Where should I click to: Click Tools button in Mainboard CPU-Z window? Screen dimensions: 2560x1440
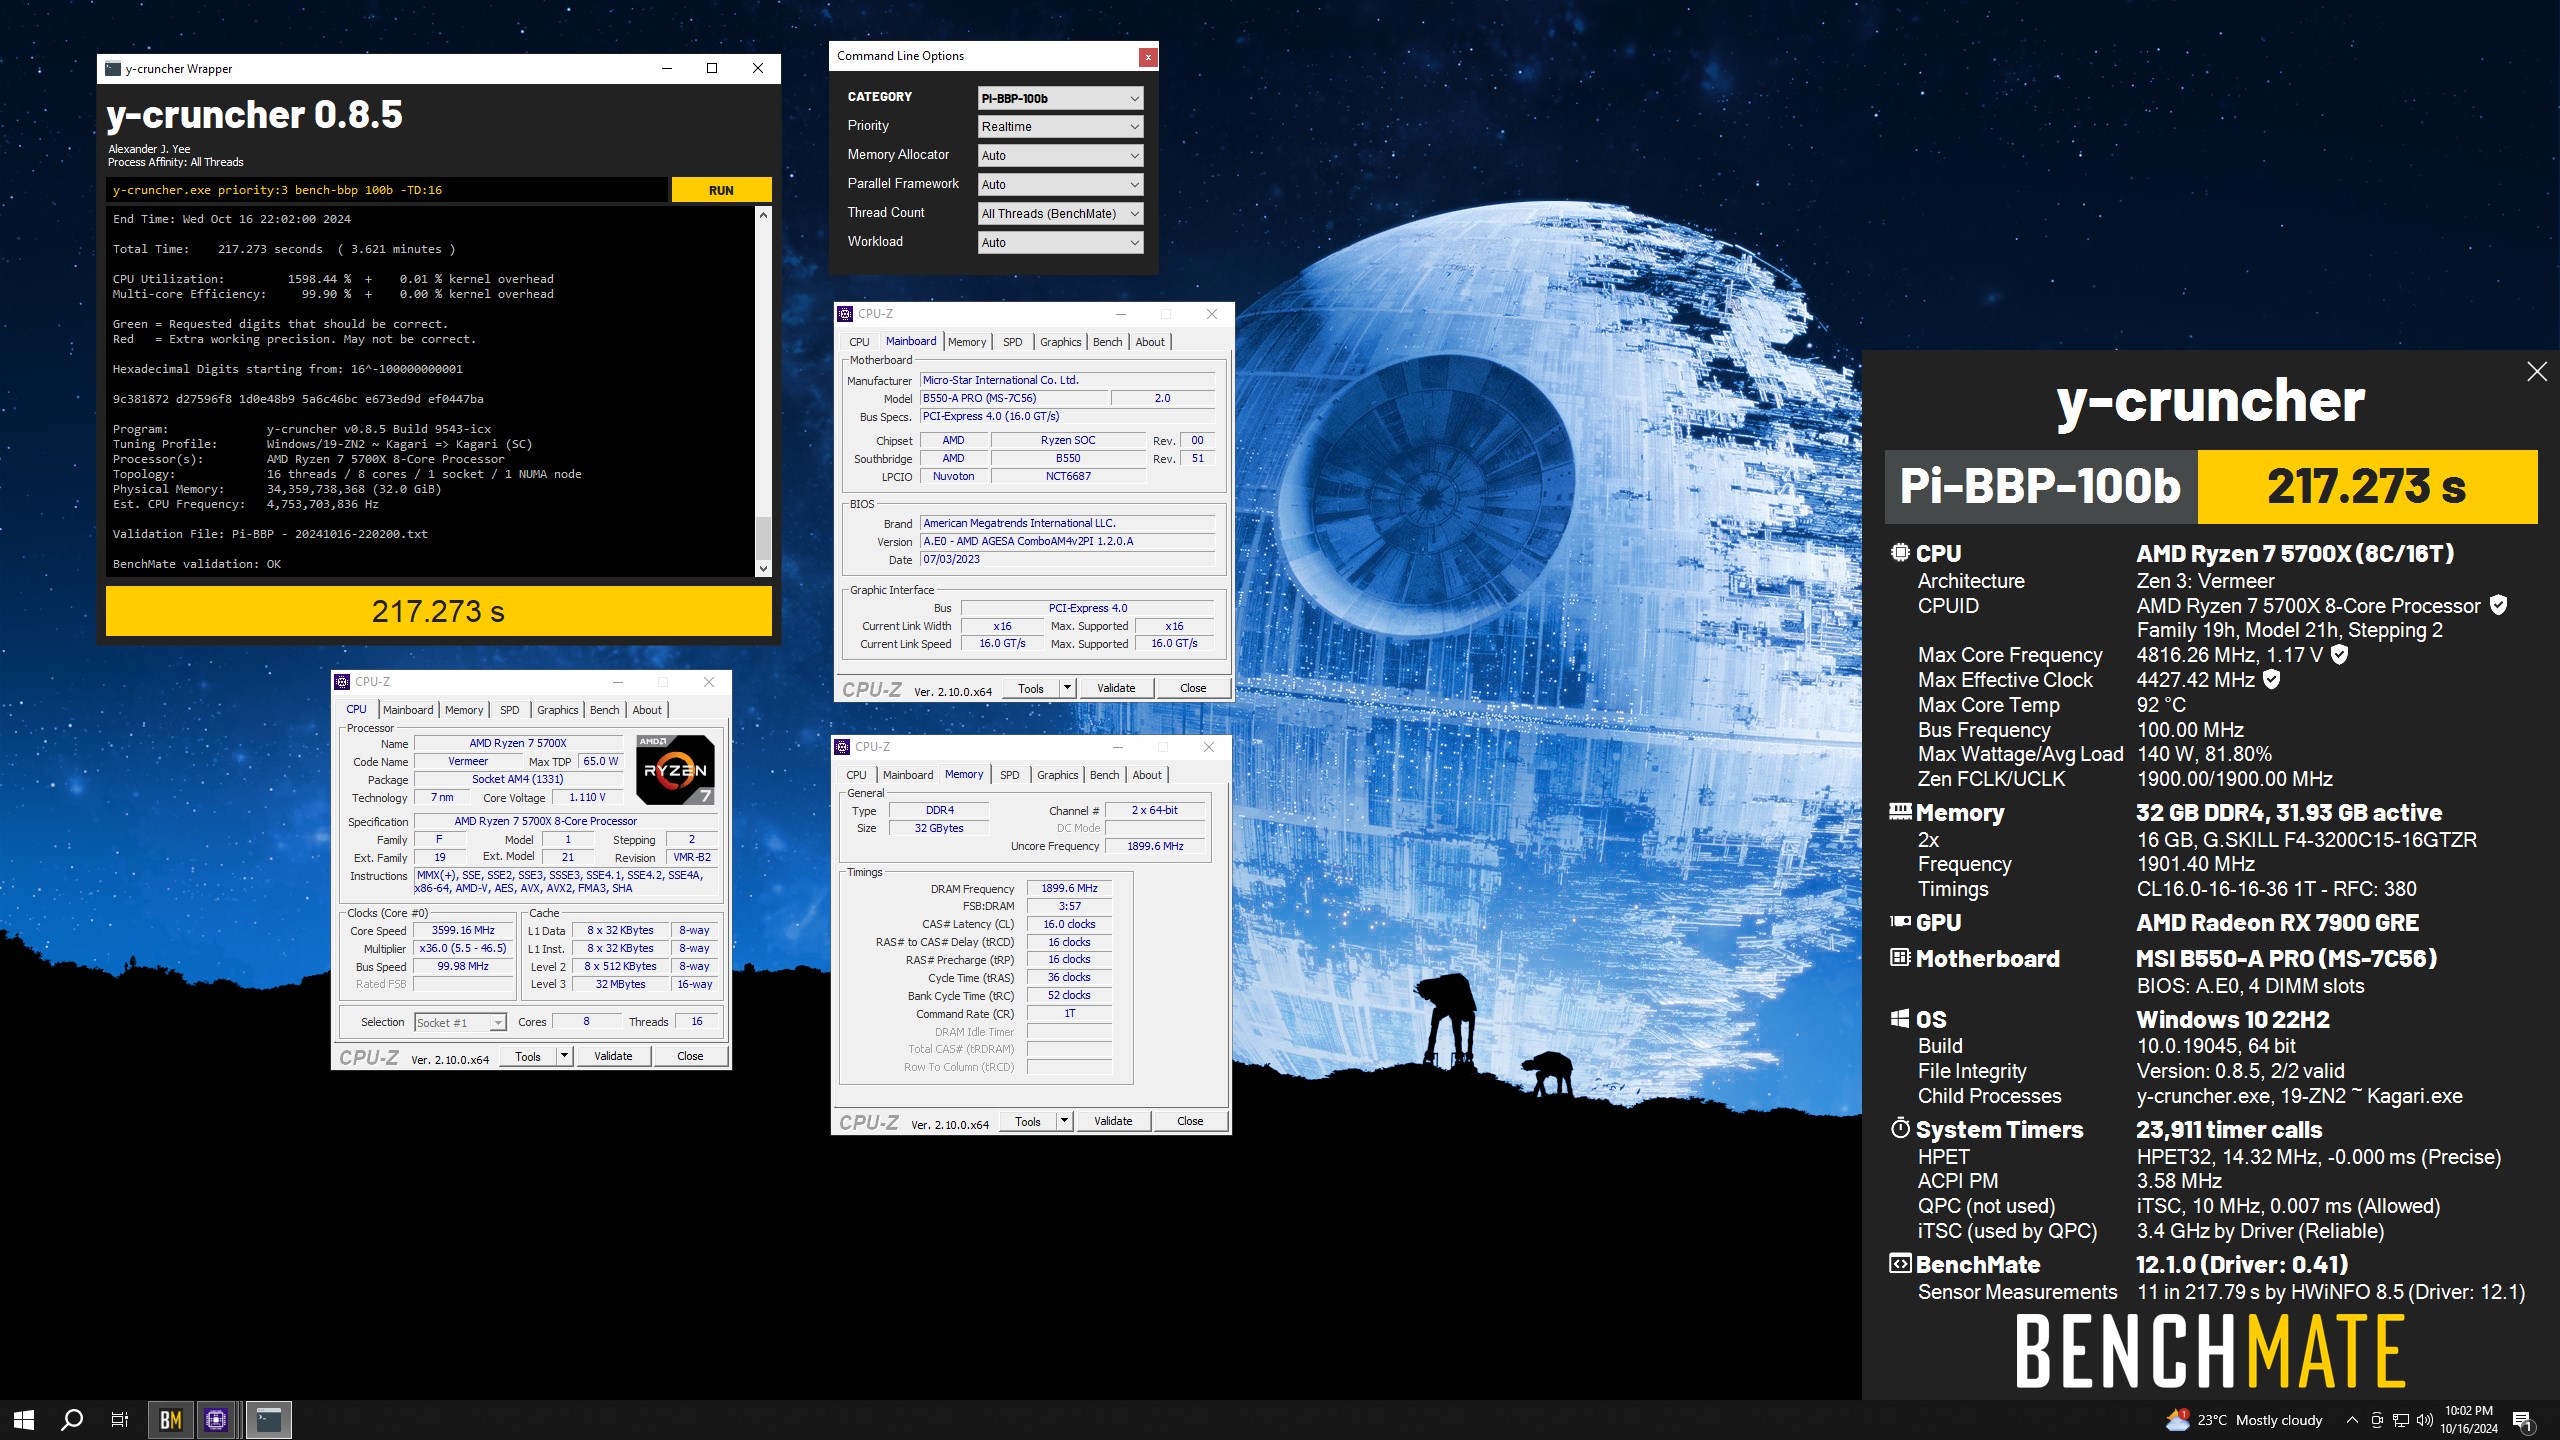point(1031,688)
